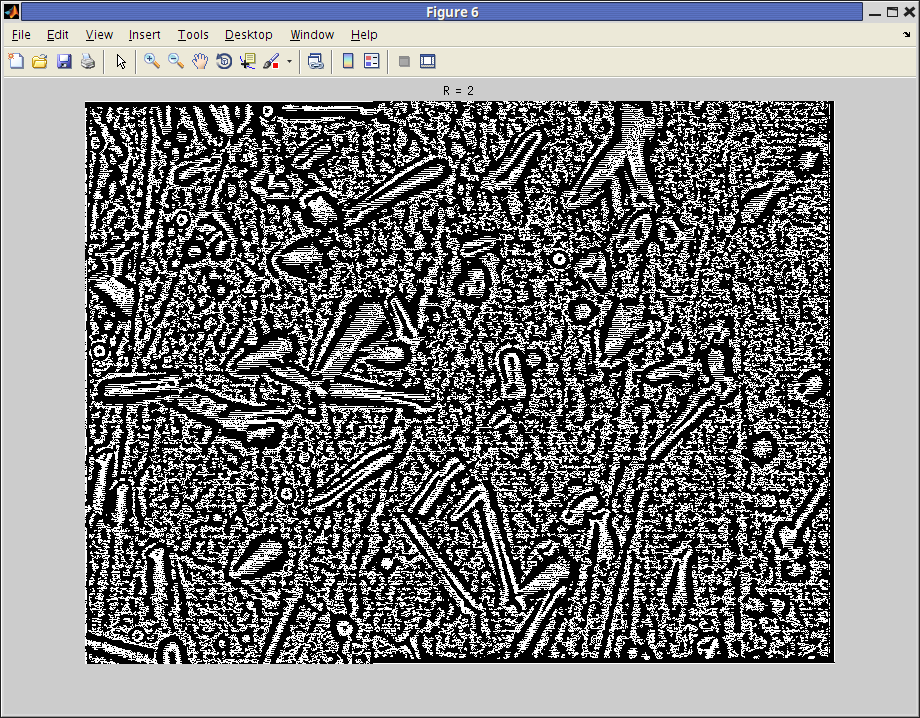
Task: Click the New Figure icon
Action: click(16, 61)
